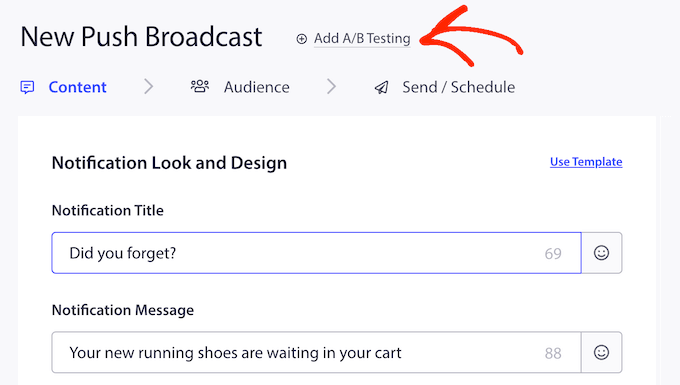Screen dimensions: 680x385
Task: Click the paper plane Send icon
Action: [x=382, y=88]
